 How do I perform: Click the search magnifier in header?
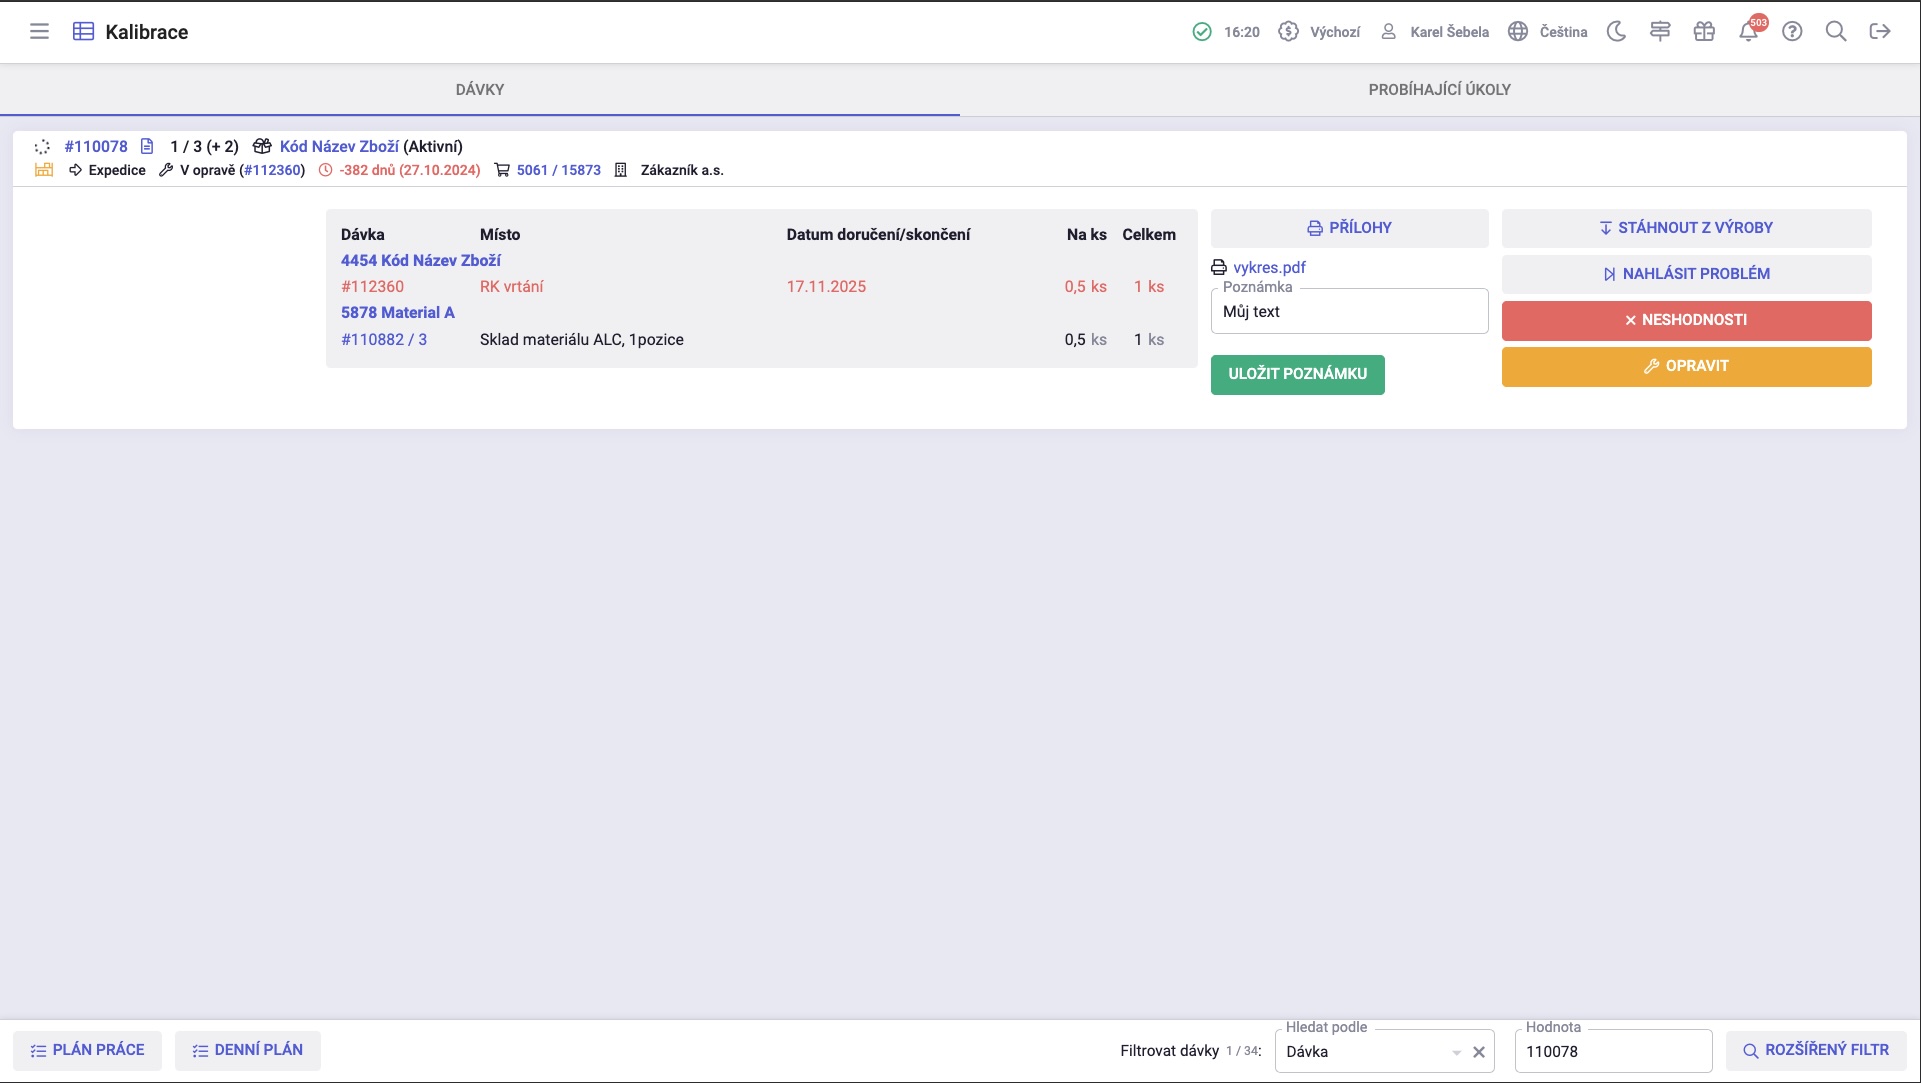click(x=1836, y=32)
